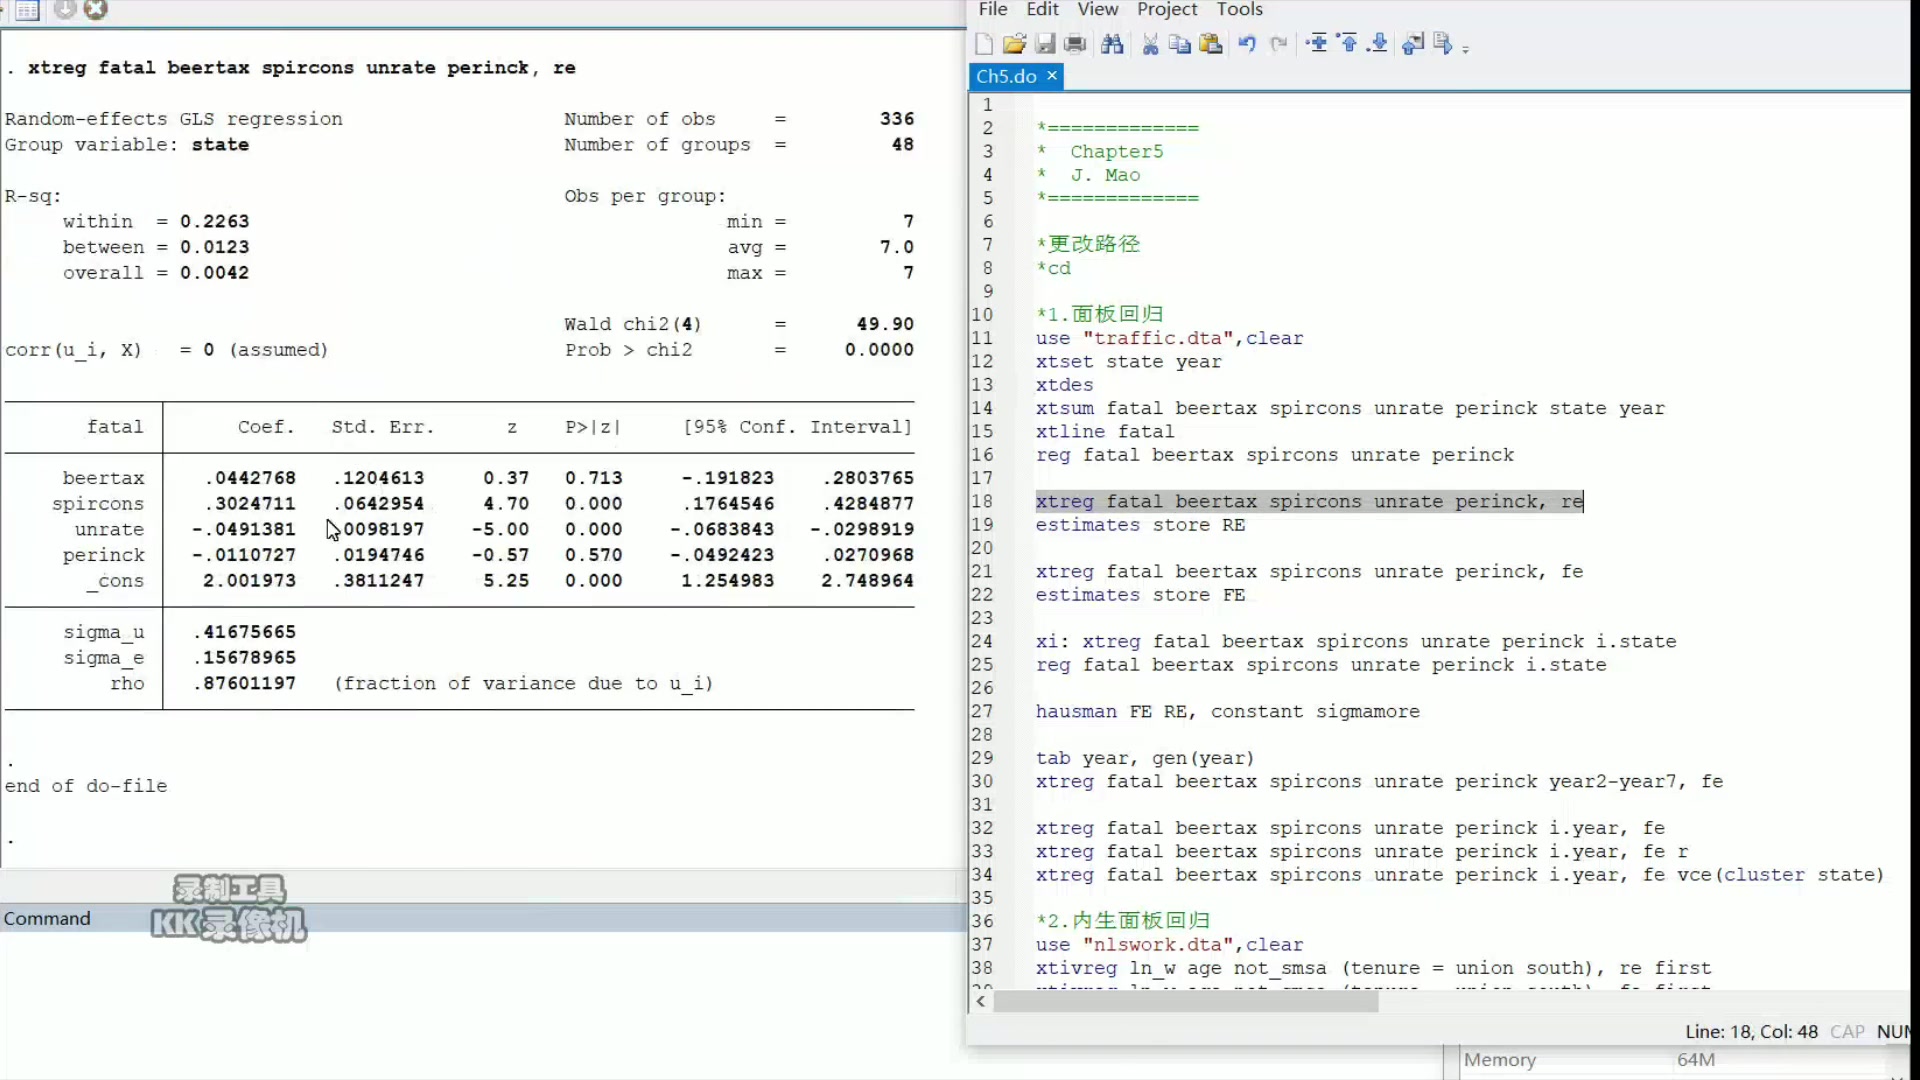The image size is (1920, 1080).
Task: Click the line with 'vce(cluster state)'
Action: pos(1459,875)
